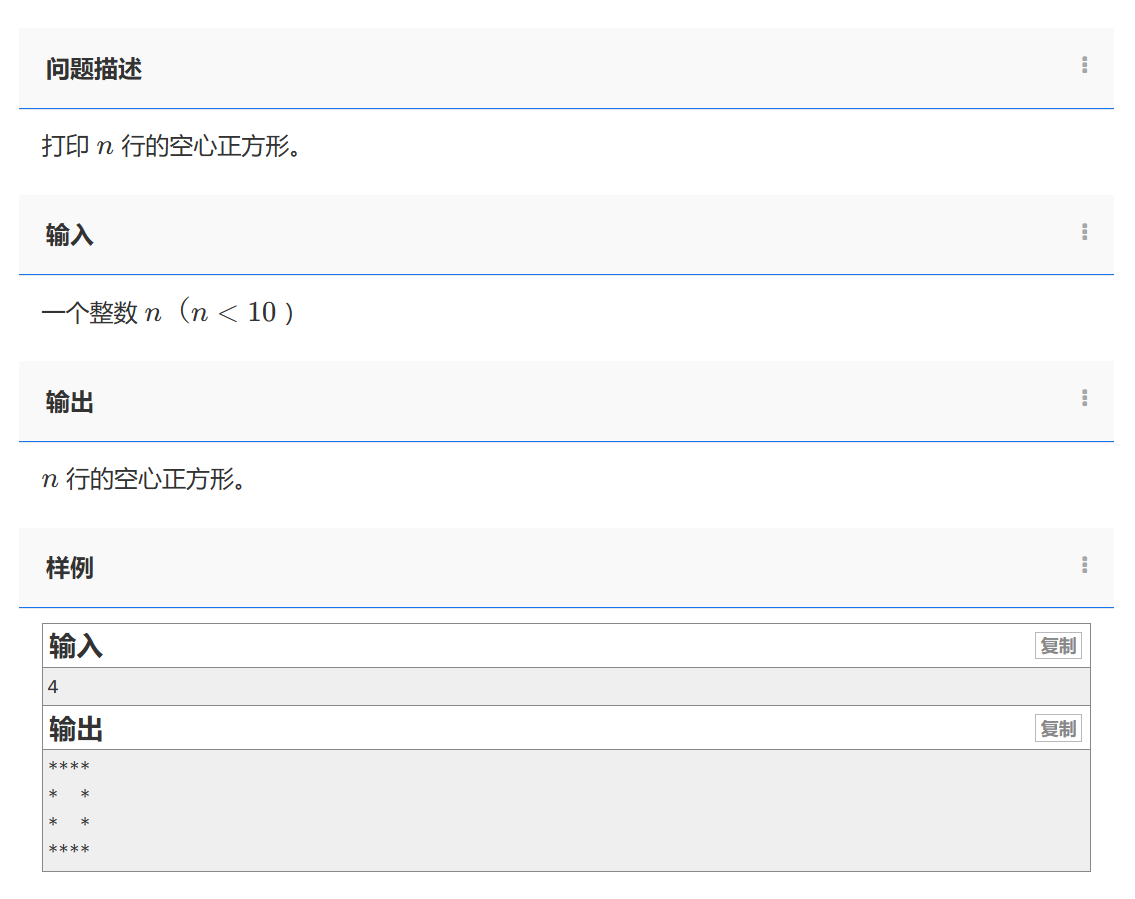Click the sample output asterisk pattern area

coord(67,808)
